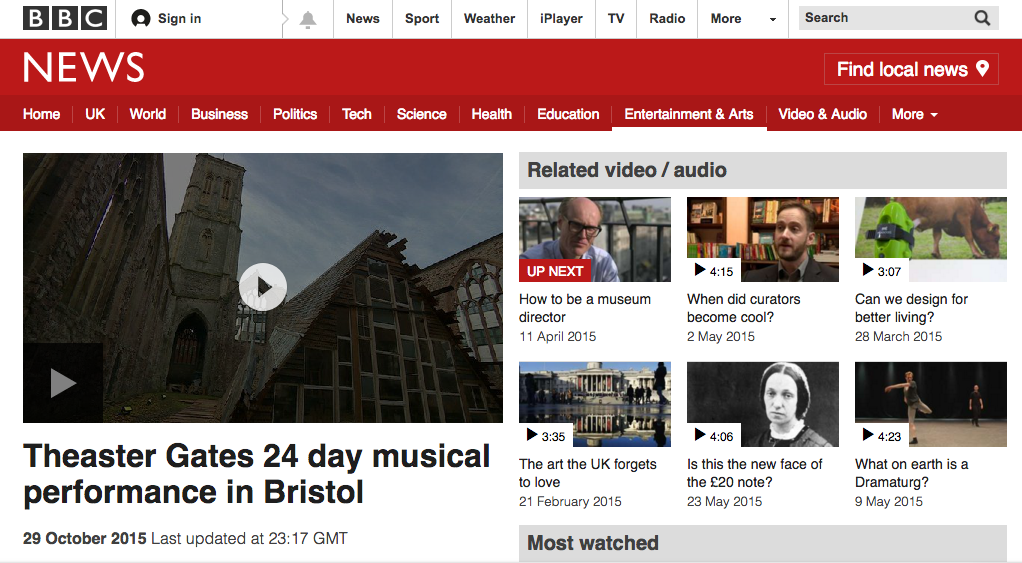Click the '11 April 2015' date
Viewport: 1022px width, 563px height.
pyautogui.click(x=558, y=337)
